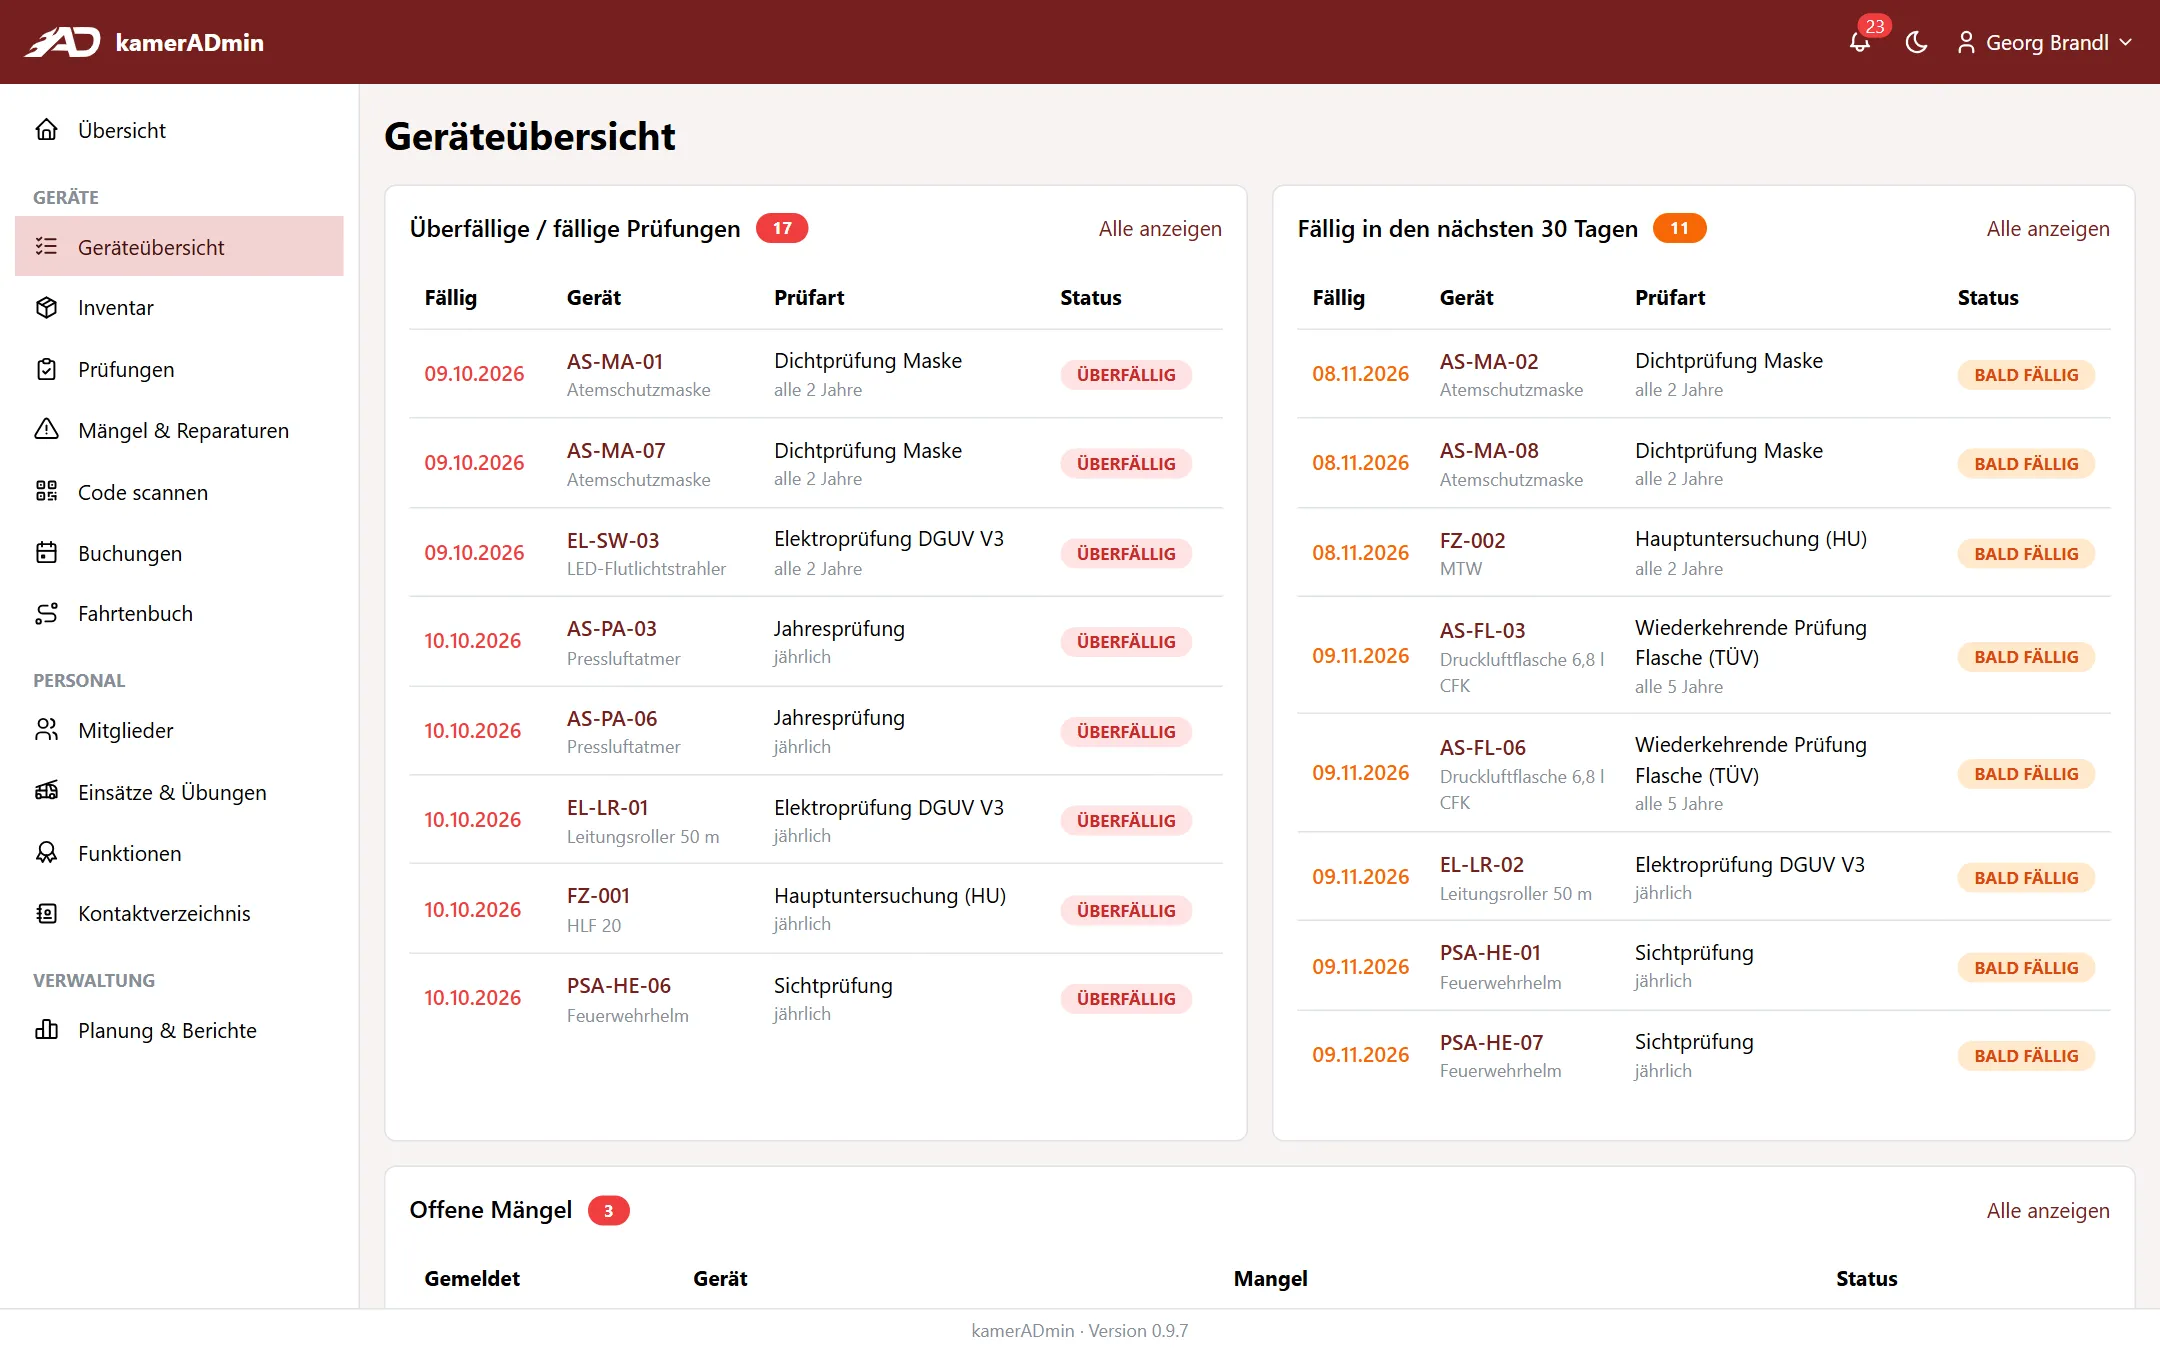This screenshot has height=1350, width=2160.
Task: Click the chart icon for Planung & Berichte
Action: click(x=47, y=1030)
